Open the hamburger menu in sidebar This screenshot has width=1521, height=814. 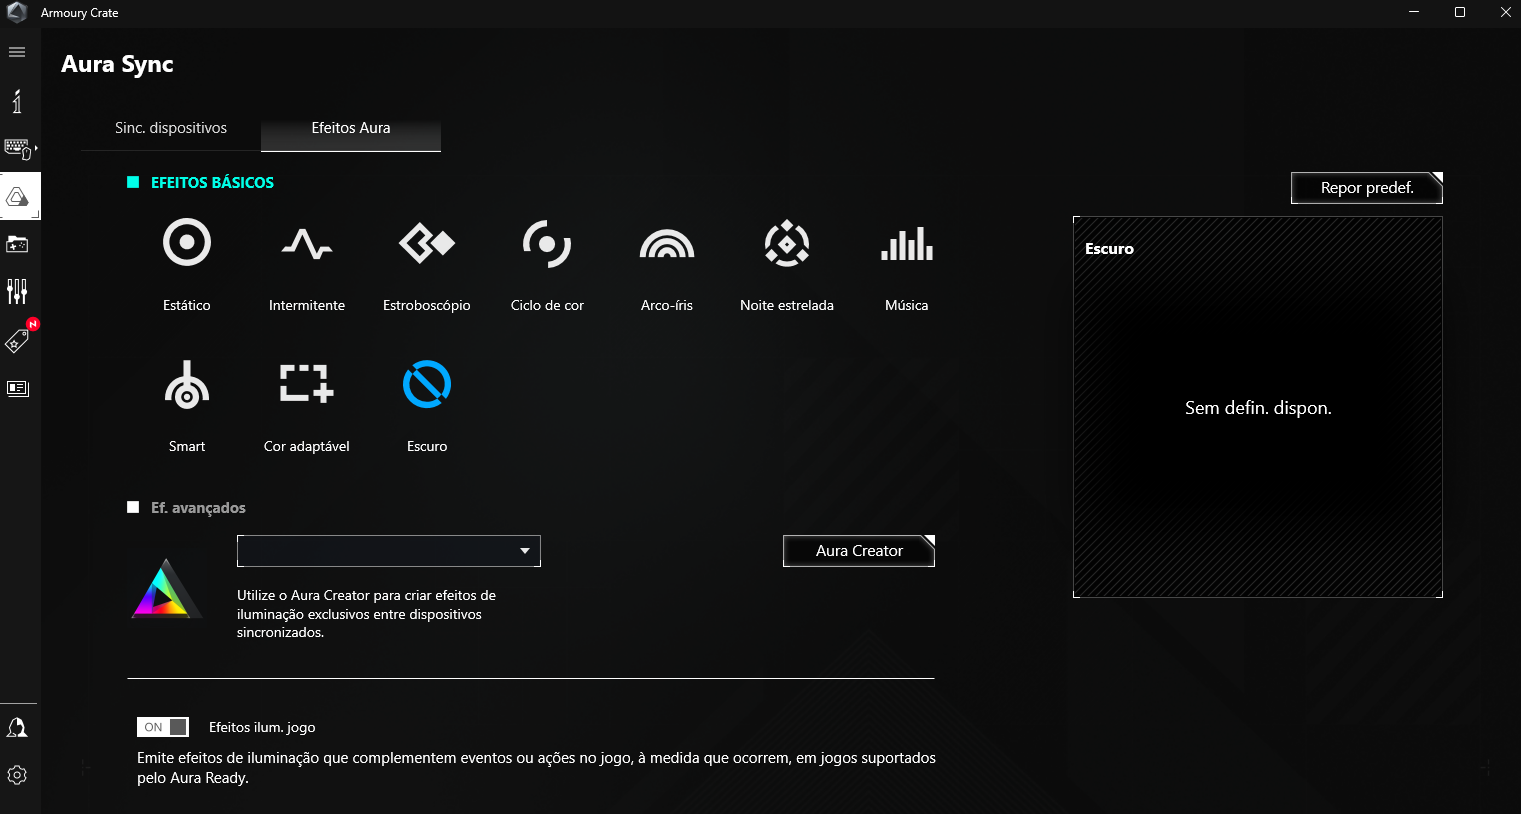pos(17,52)
